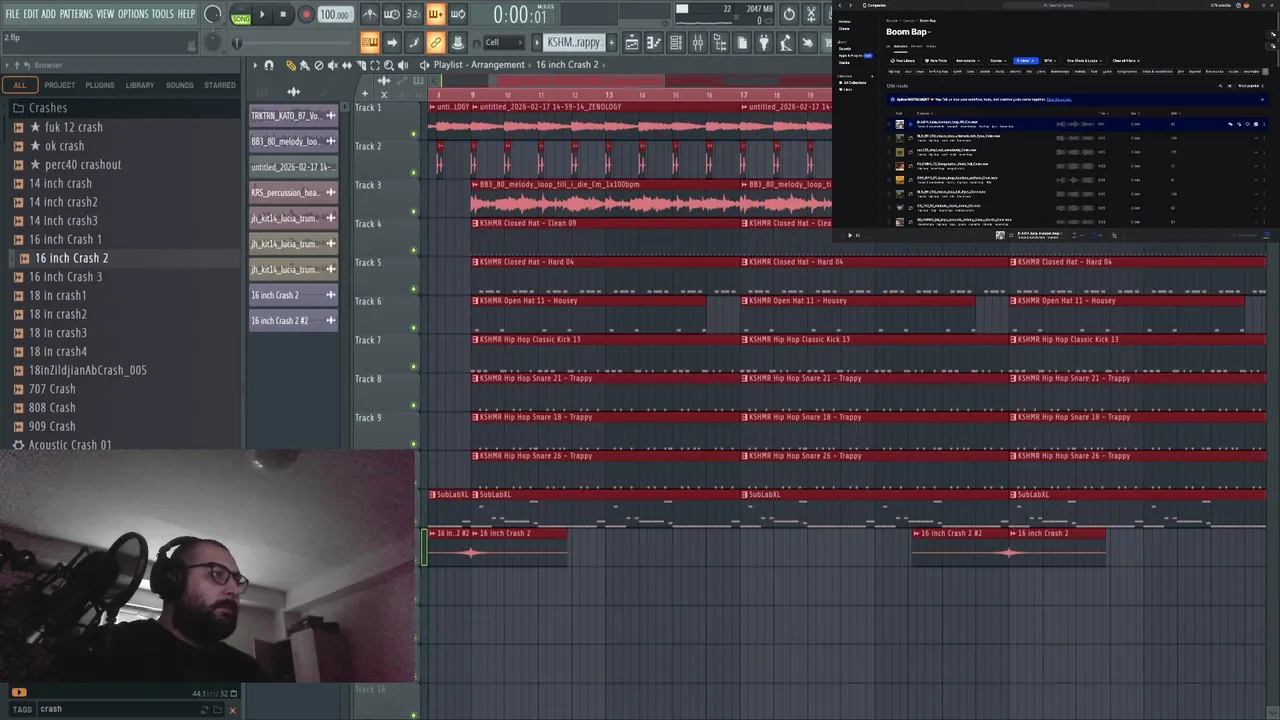This screenshot has width=1280, height=720.
Task: Open Instruments filter dropdown in Splice
Action: pyautogui.click(x=967, y=60)
